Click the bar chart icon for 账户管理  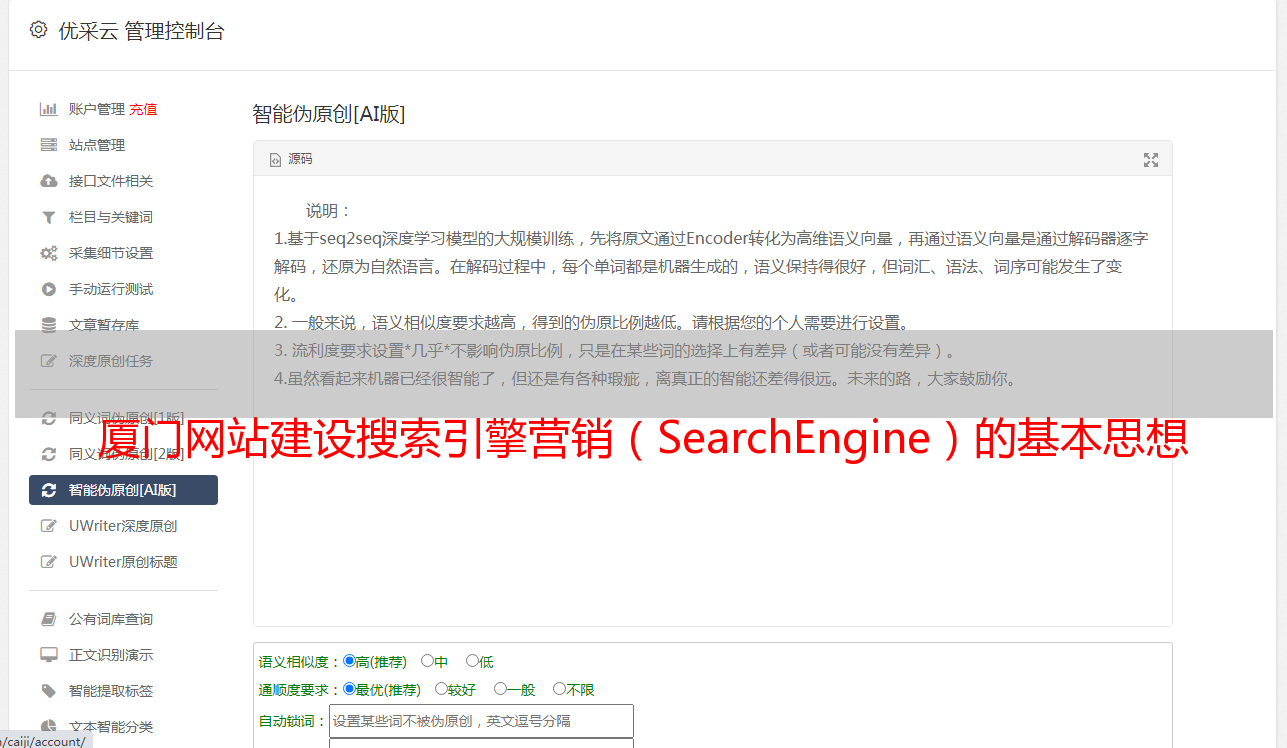point(48,109)
